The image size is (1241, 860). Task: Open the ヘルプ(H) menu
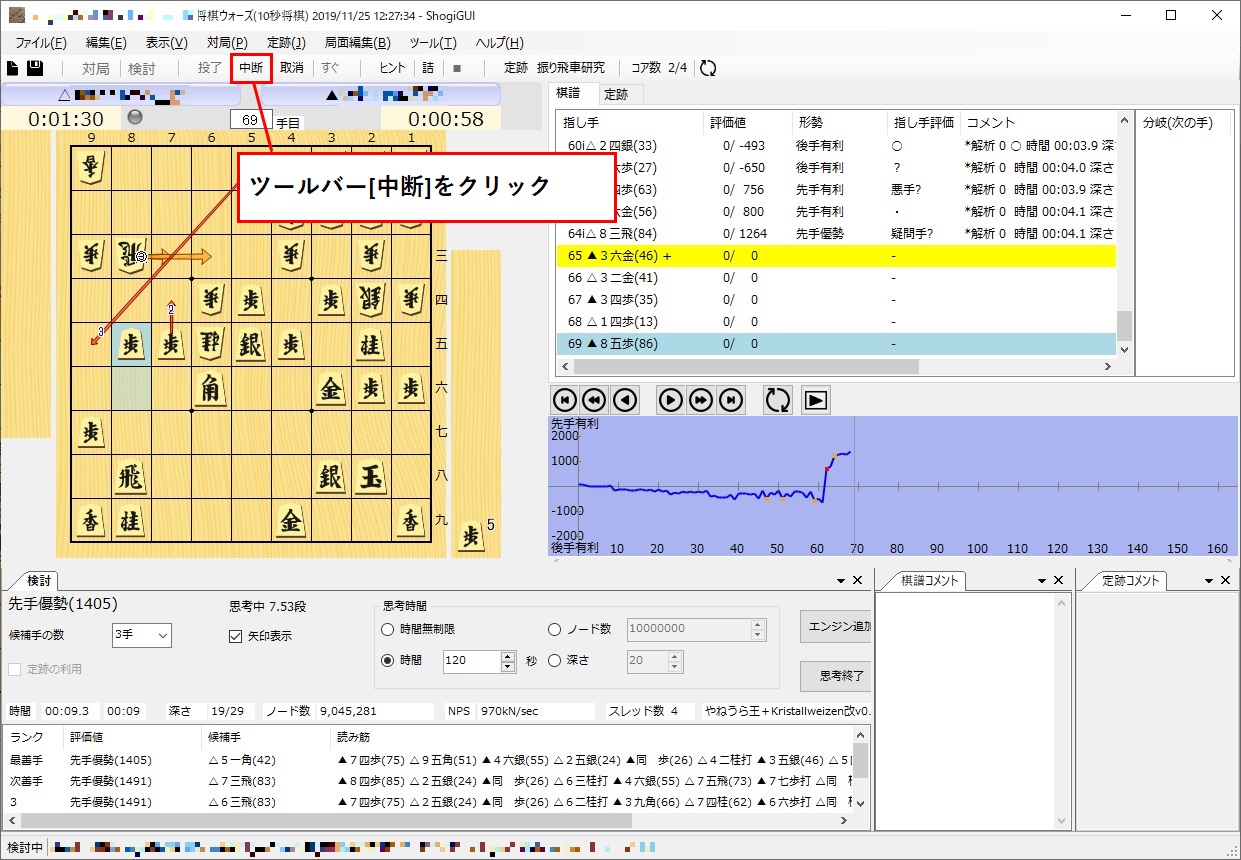(499, 43)
